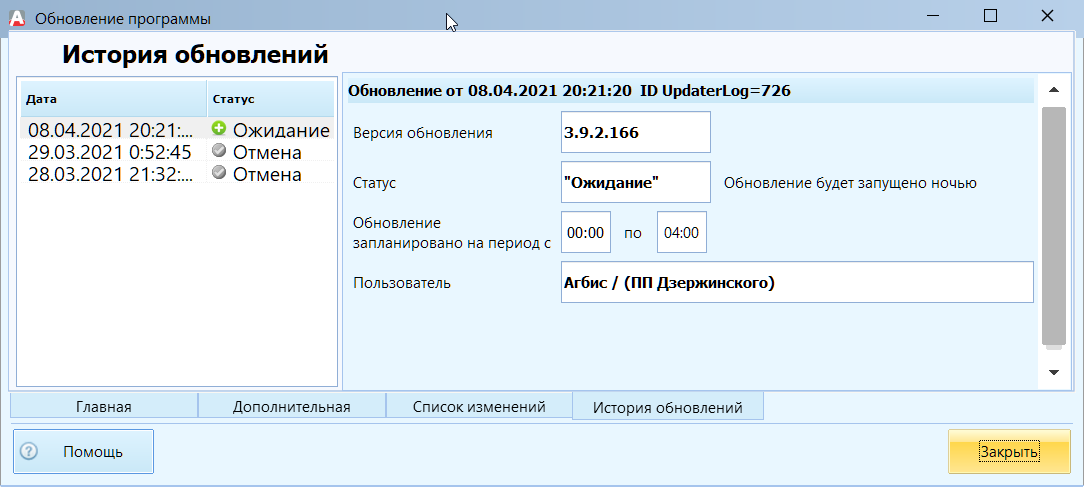Click the start time field 00:00
The image size is (1084, 487).
point(586,232)
